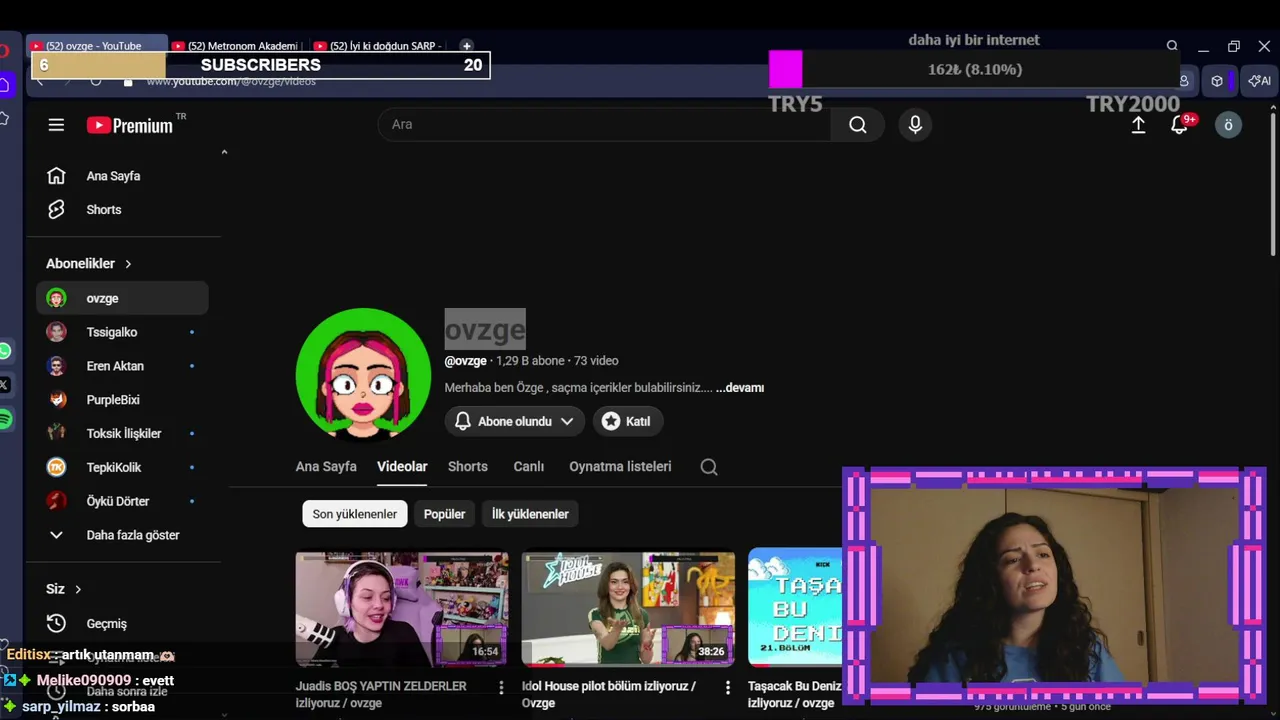The image size is (1280, 720).
Task: Activate voice search microphone
Action: 914,124
